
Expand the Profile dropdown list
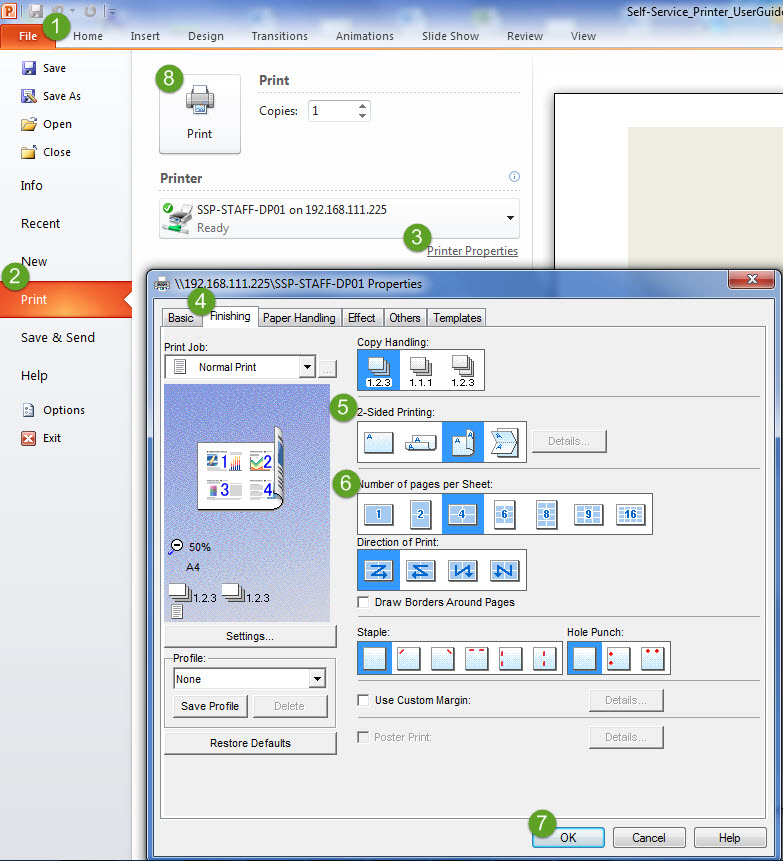click(316, 679)
